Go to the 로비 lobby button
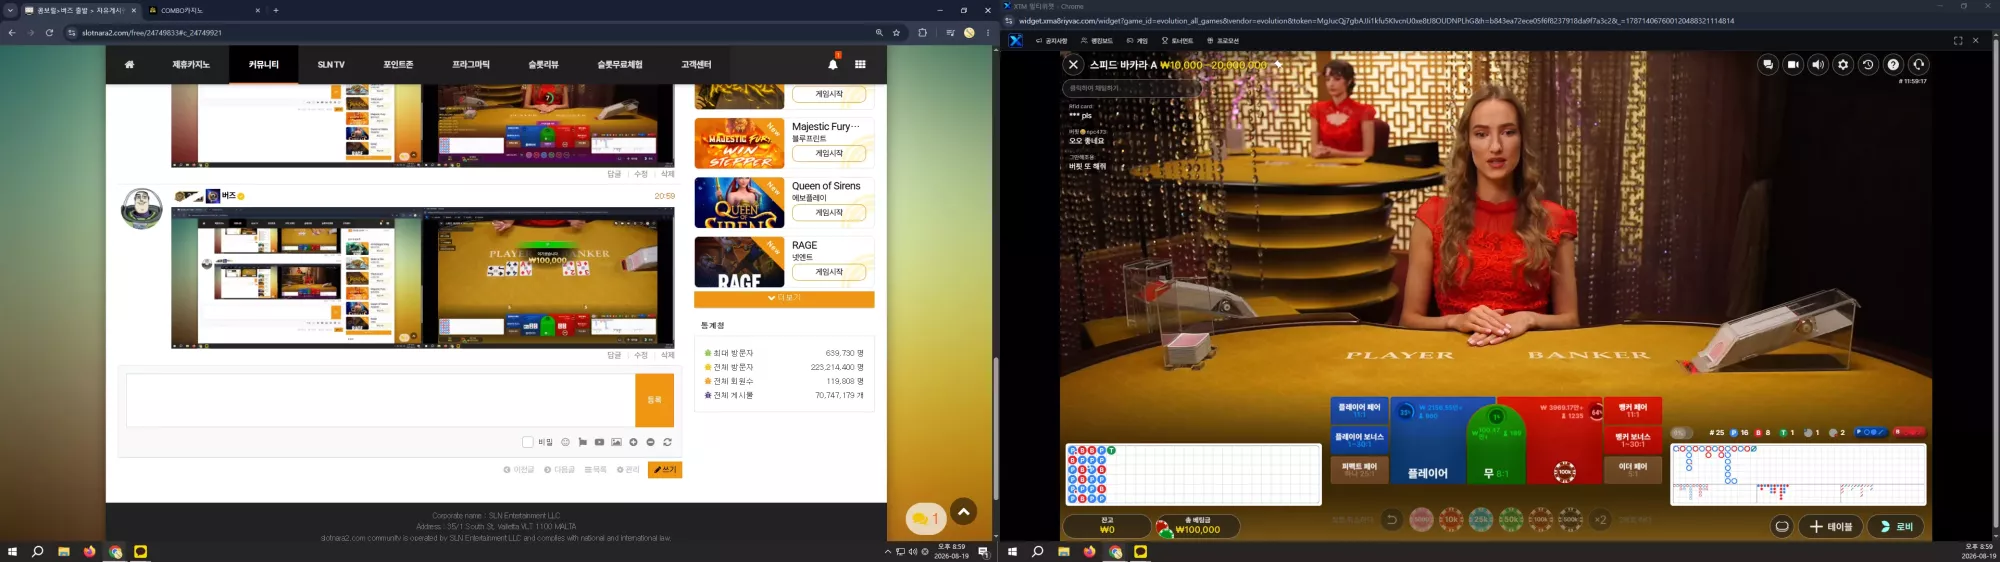2000x562 pixels. click(1895, 526)
